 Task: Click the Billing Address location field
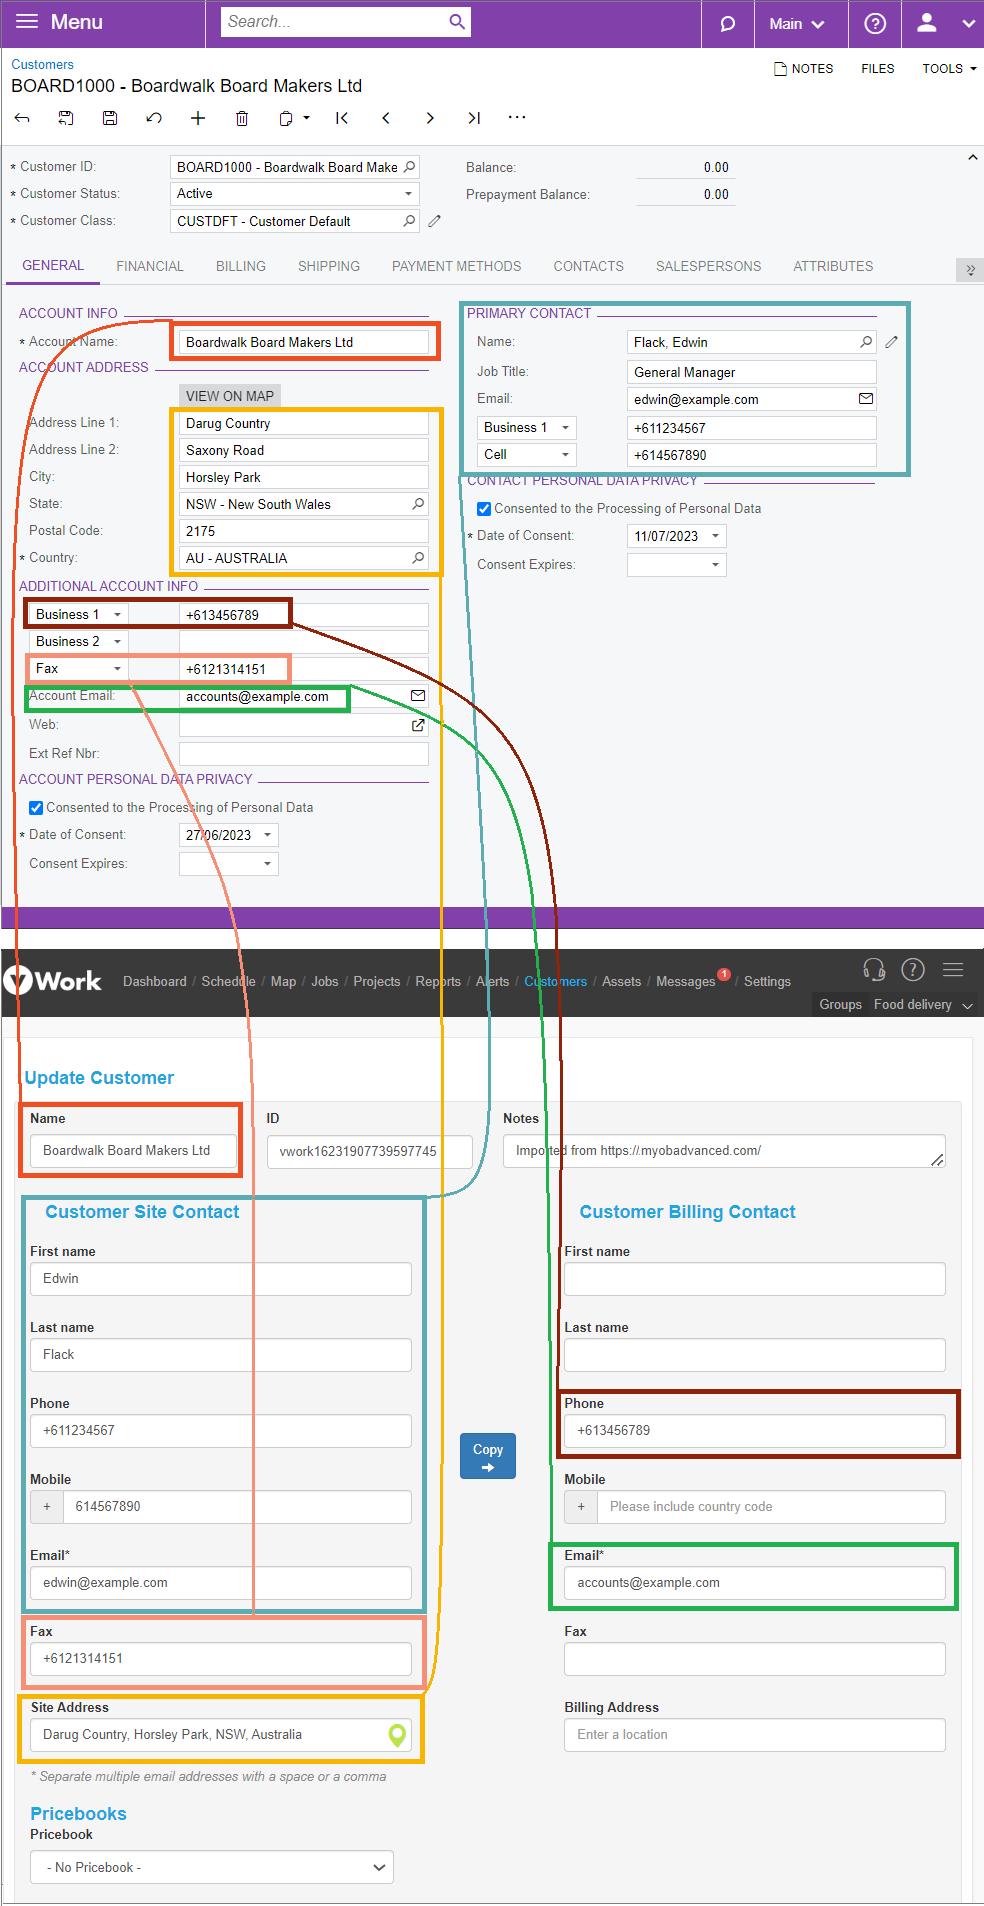tap(755, 1735)
